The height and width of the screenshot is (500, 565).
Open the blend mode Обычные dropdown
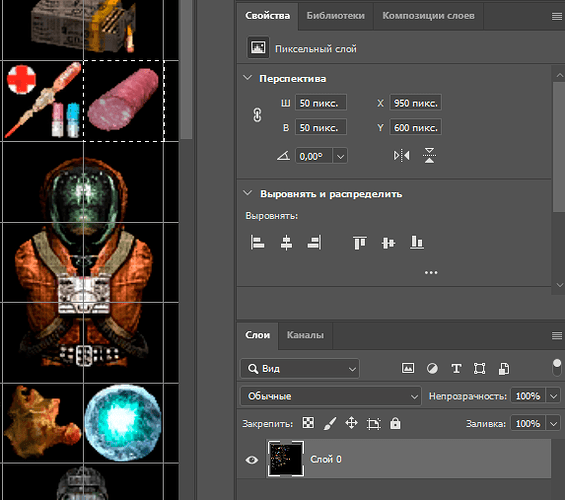pos(331,396)
